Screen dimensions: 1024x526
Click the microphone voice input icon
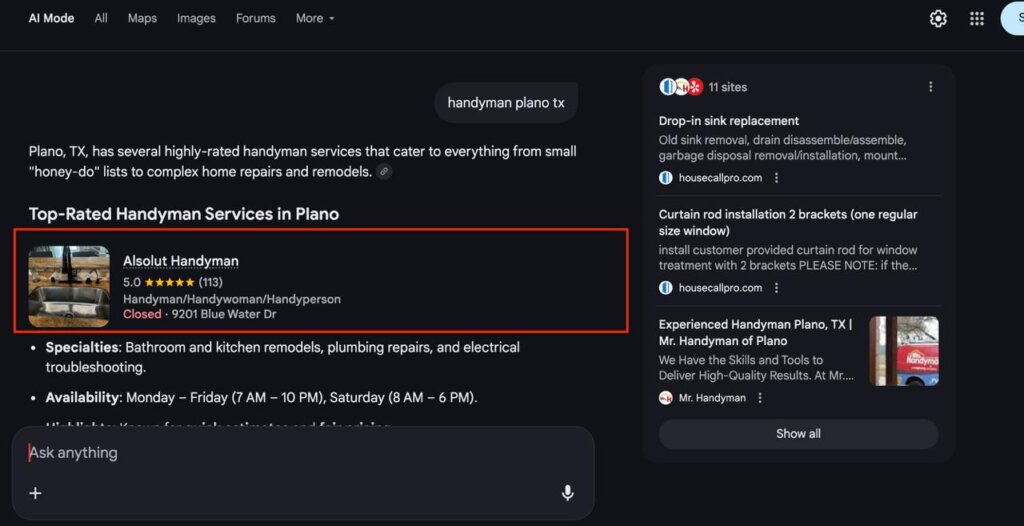pyautogui.click(x=568, y=493)
